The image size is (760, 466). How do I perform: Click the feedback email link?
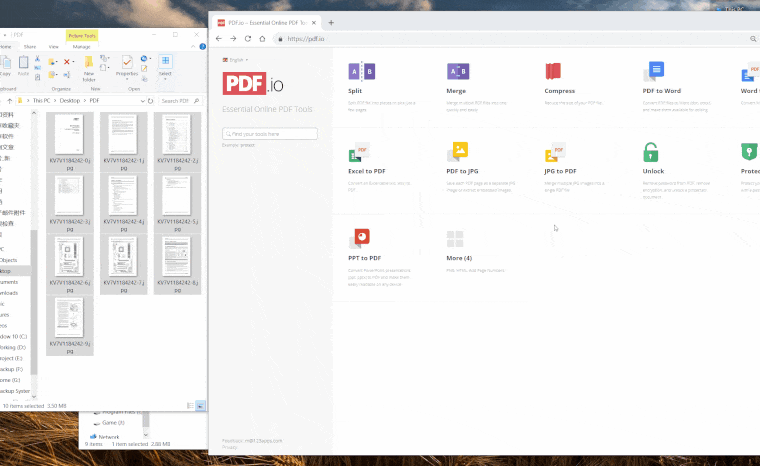pos(264,441)
